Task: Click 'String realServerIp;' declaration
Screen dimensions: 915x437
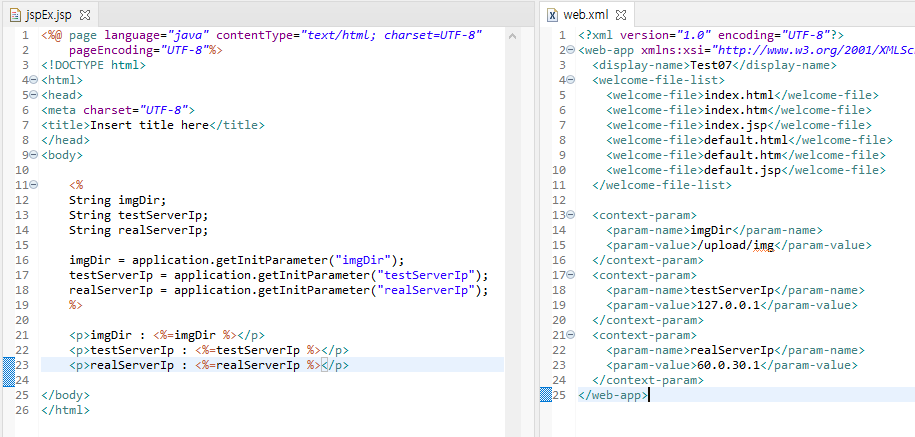Action: (x=138, y=230)
